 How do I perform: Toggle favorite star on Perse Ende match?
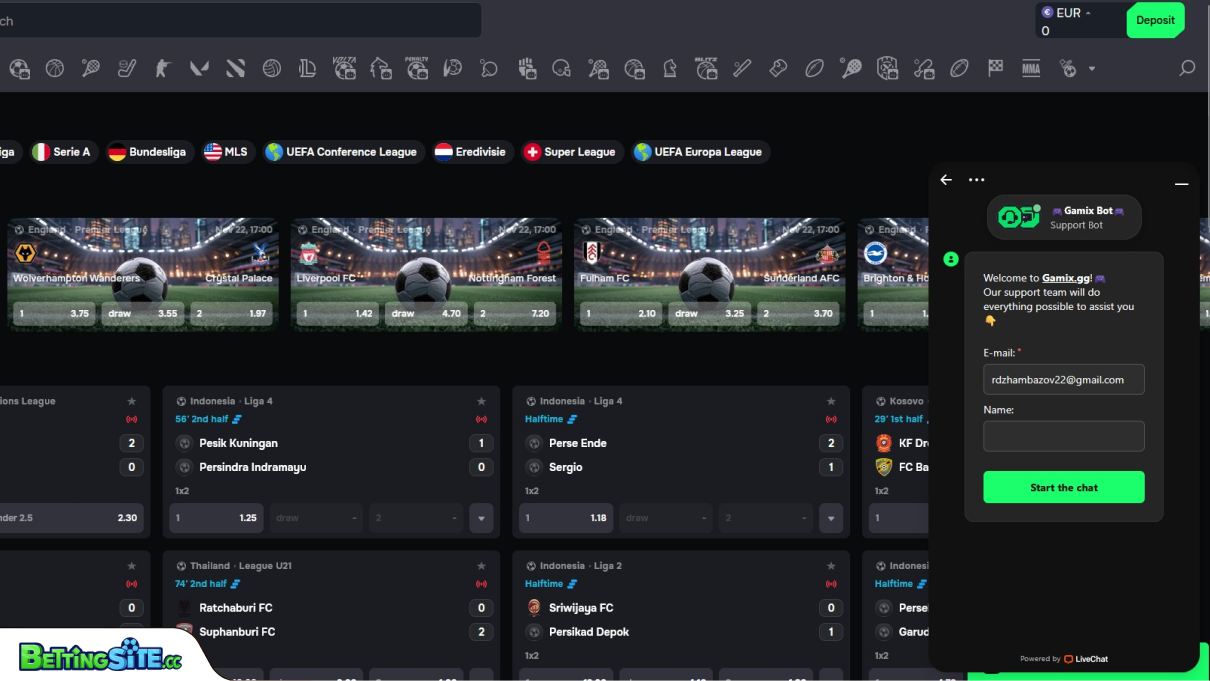(831, 401)
